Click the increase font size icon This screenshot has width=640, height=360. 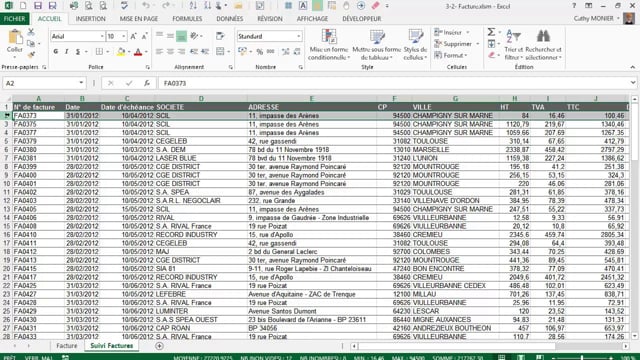click(x=133, y=36)
